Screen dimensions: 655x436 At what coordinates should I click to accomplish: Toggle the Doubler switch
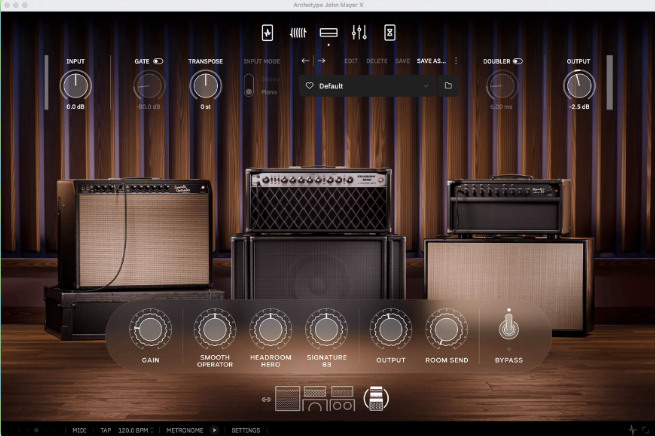pos(517,61)
